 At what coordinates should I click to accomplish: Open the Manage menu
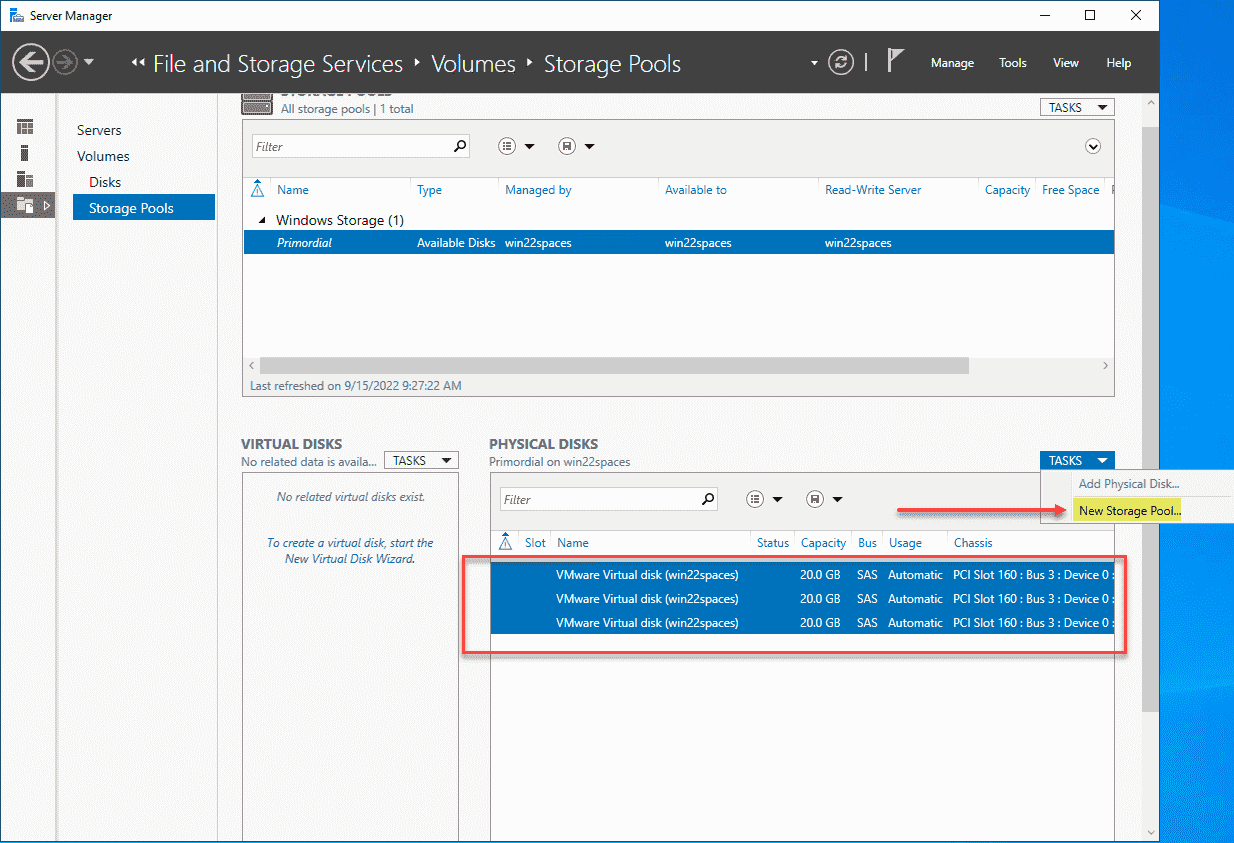(x=952, y=63)
